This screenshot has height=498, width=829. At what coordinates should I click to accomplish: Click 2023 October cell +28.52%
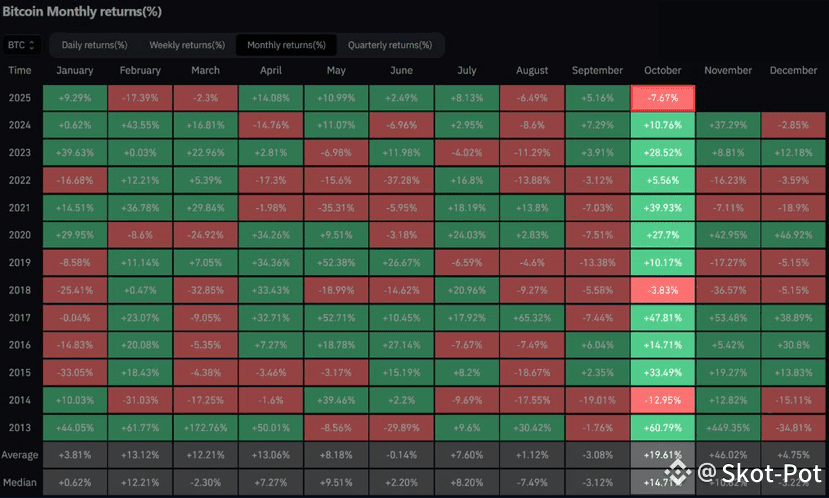click(662, 153)
